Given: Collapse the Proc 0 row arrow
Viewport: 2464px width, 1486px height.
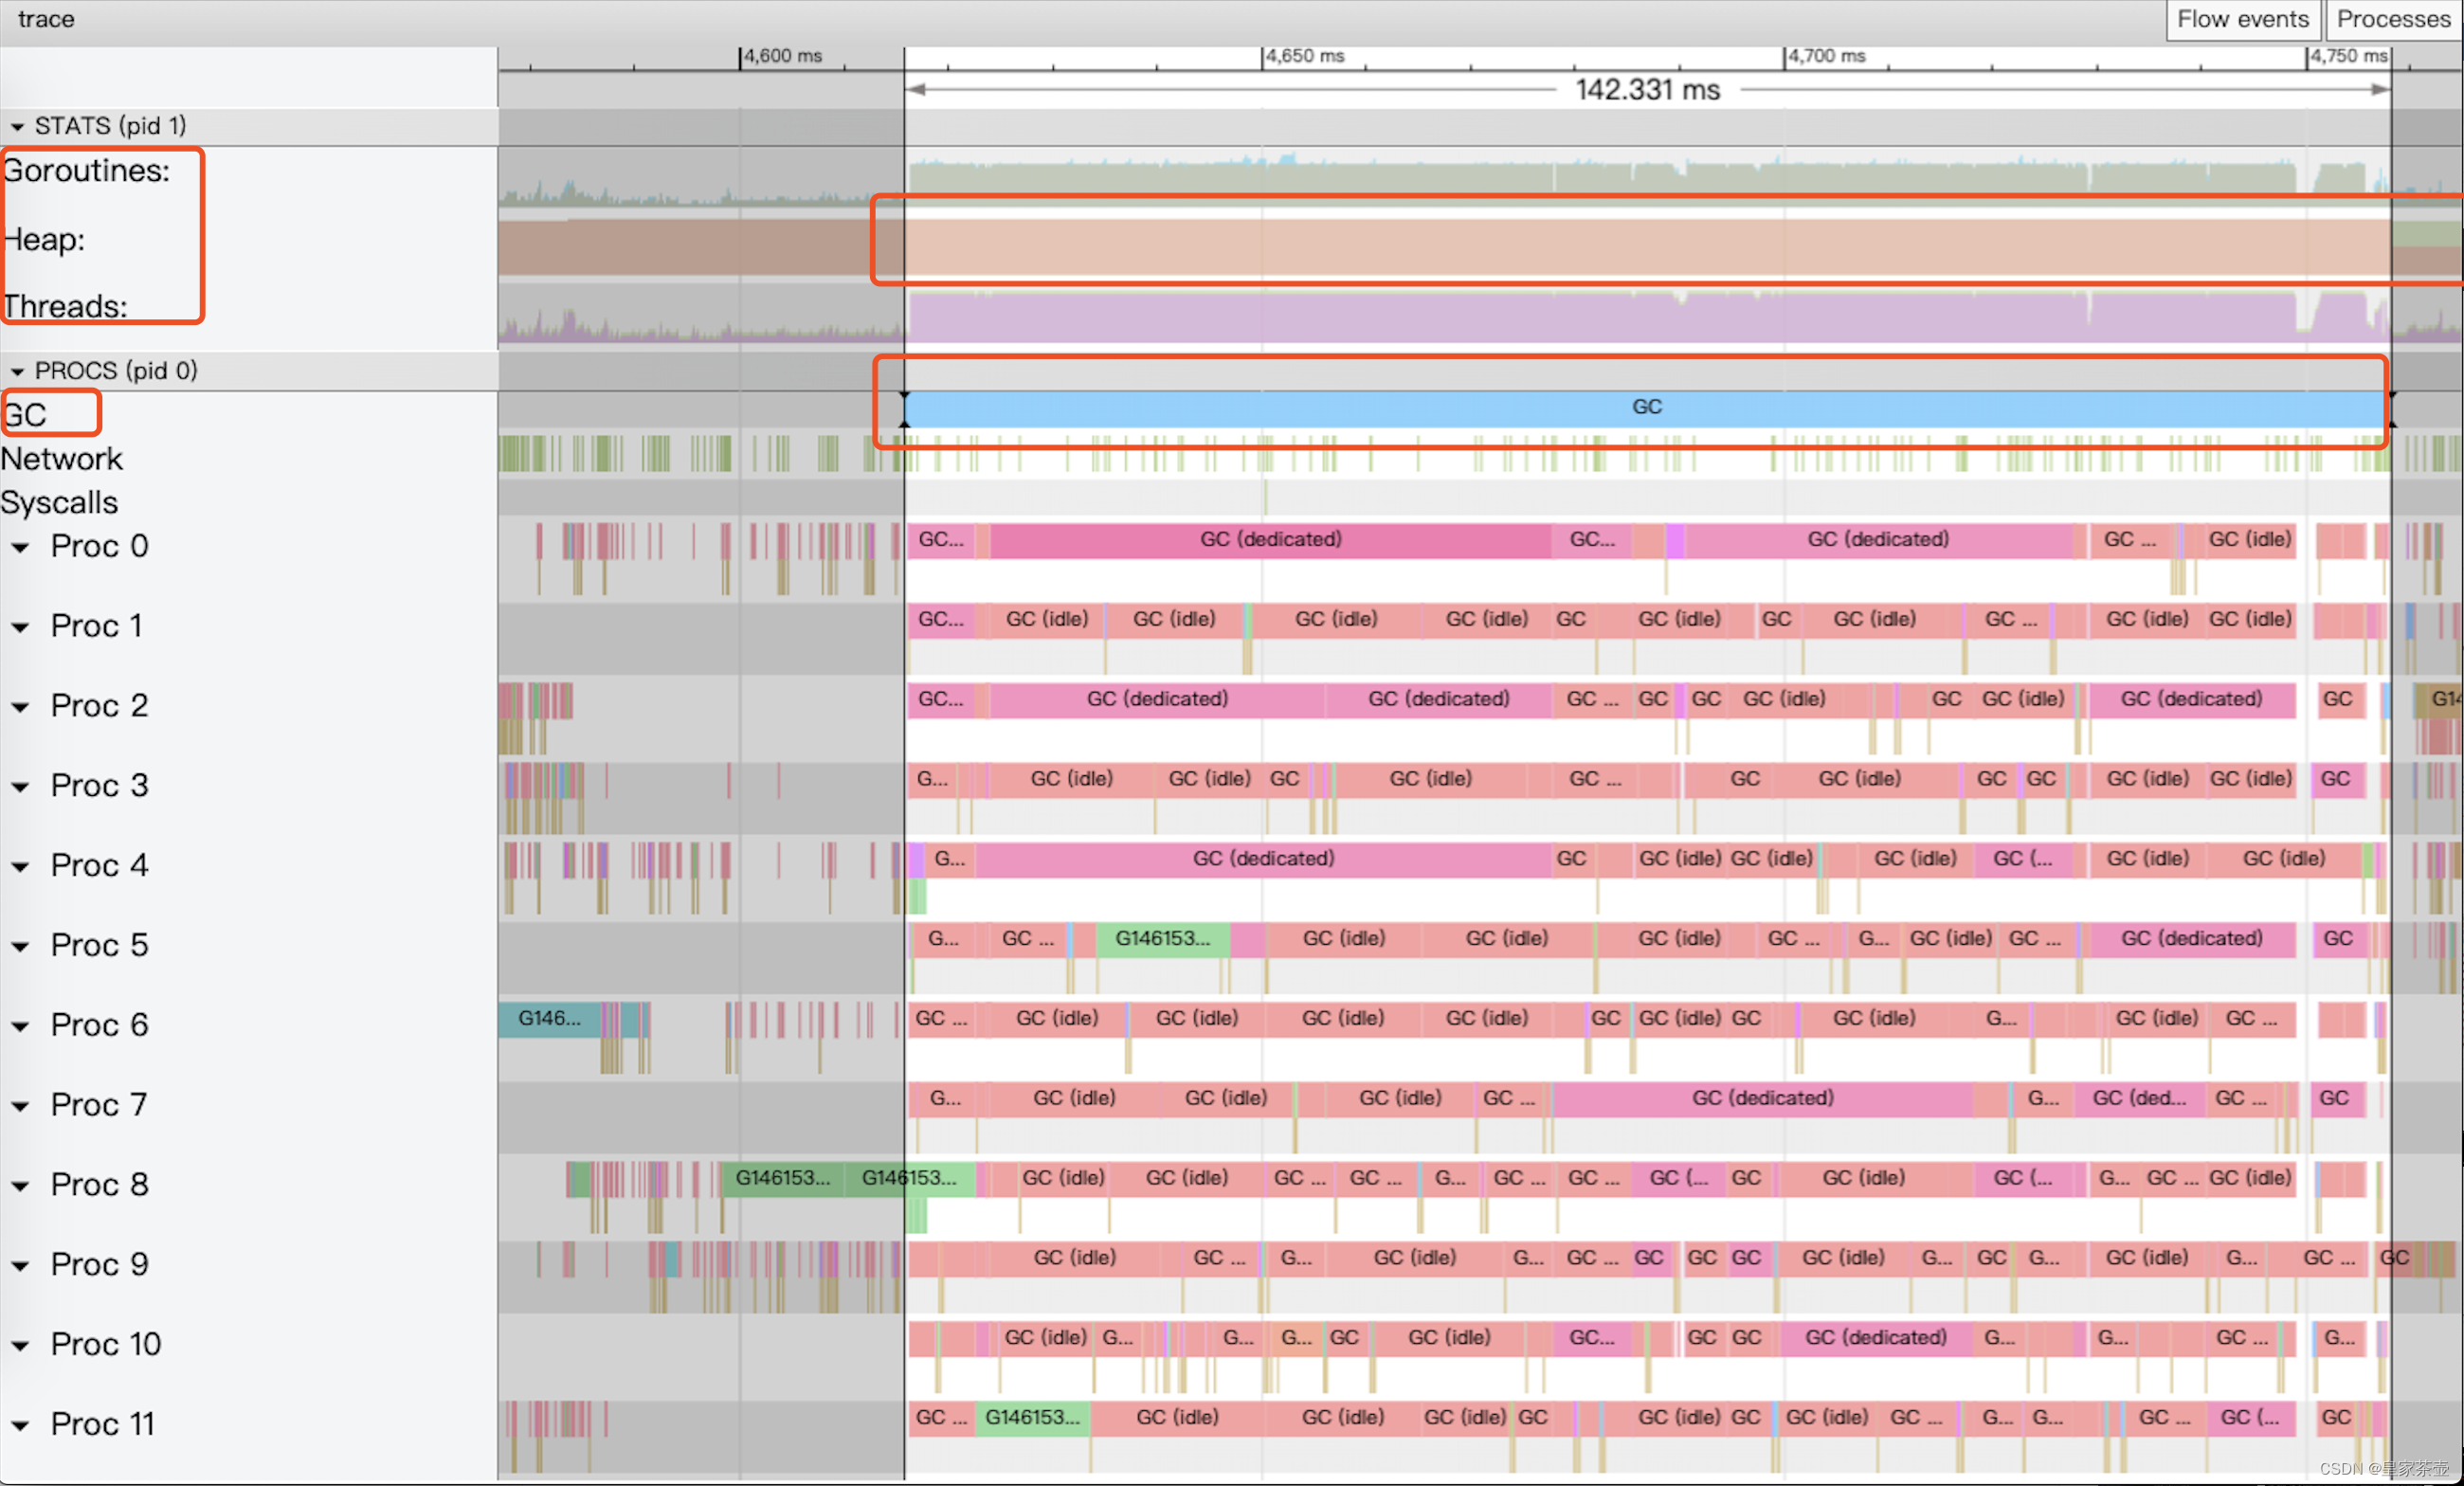Looking at the screenshot, I should (x=20, y=547).
